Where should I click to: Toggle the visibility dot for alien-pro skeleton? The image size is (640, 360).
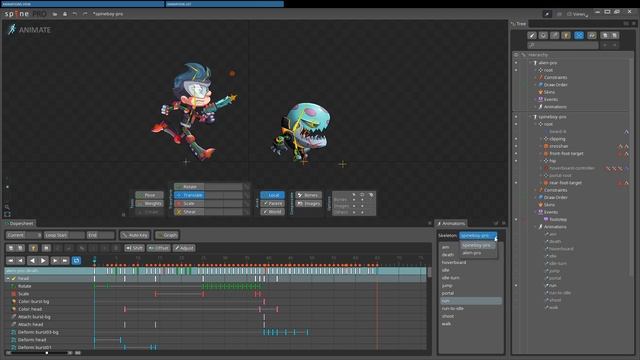pyautogui.click(x=516, y=63)
